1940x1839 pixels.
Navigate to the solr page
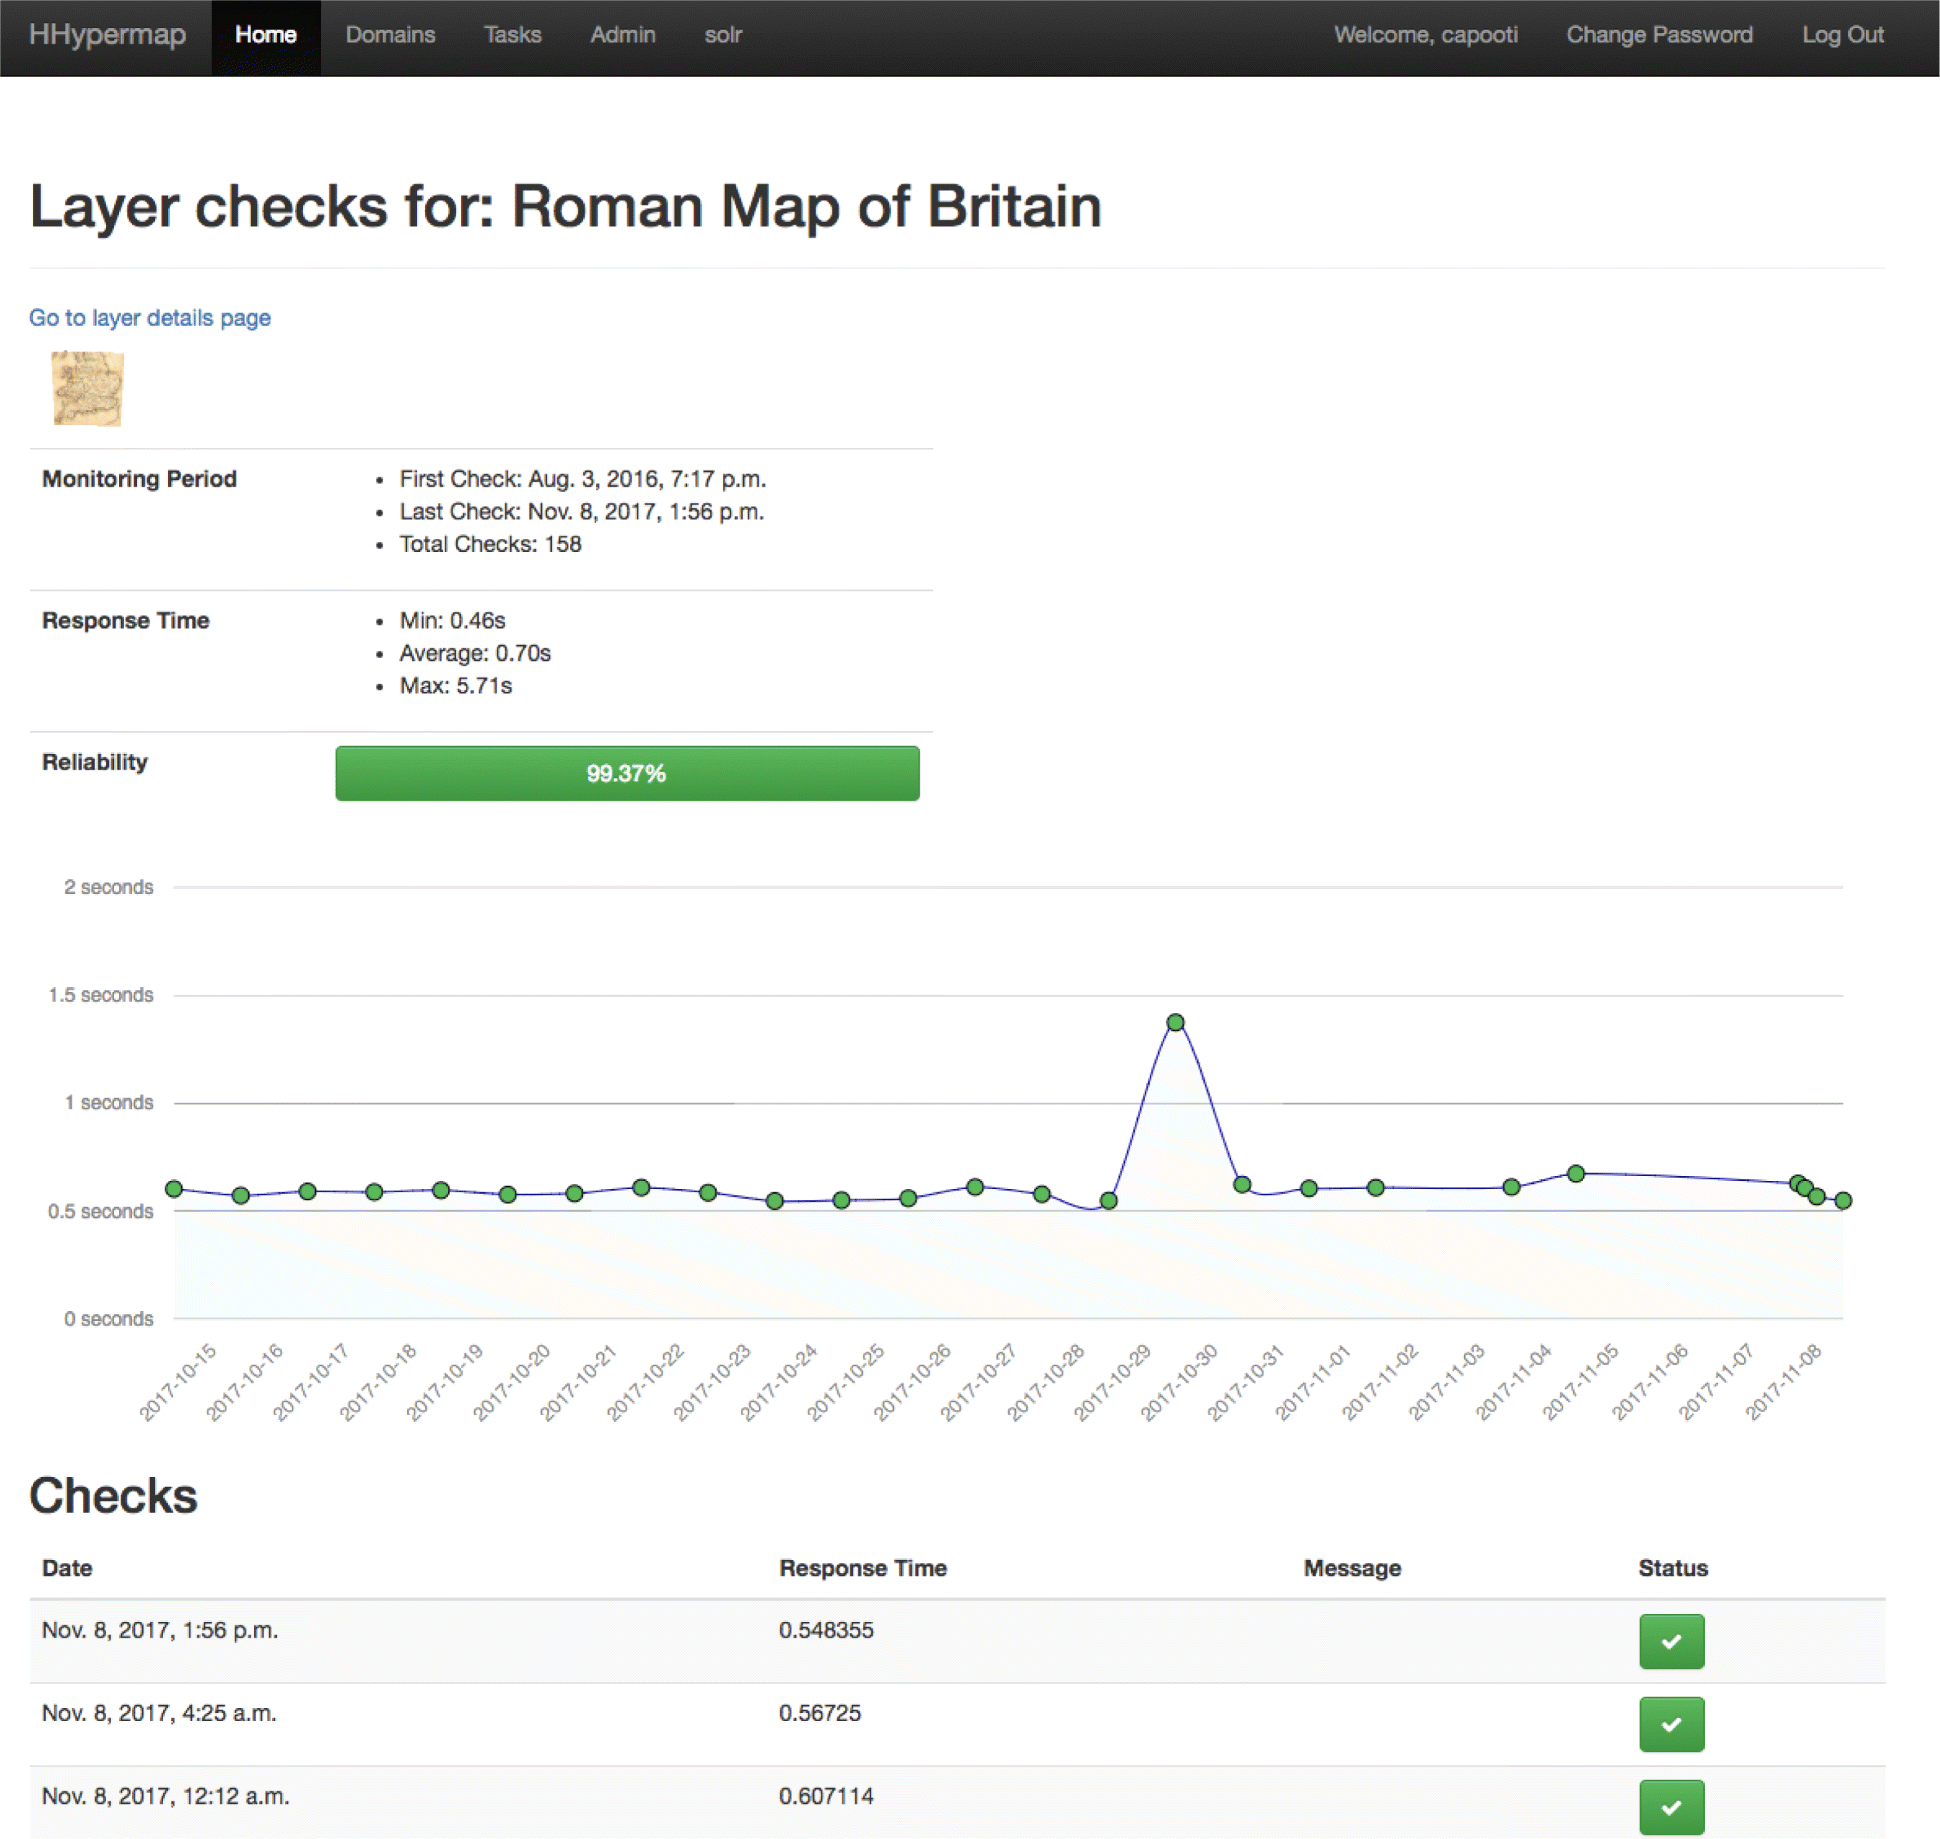click(723, 35)
